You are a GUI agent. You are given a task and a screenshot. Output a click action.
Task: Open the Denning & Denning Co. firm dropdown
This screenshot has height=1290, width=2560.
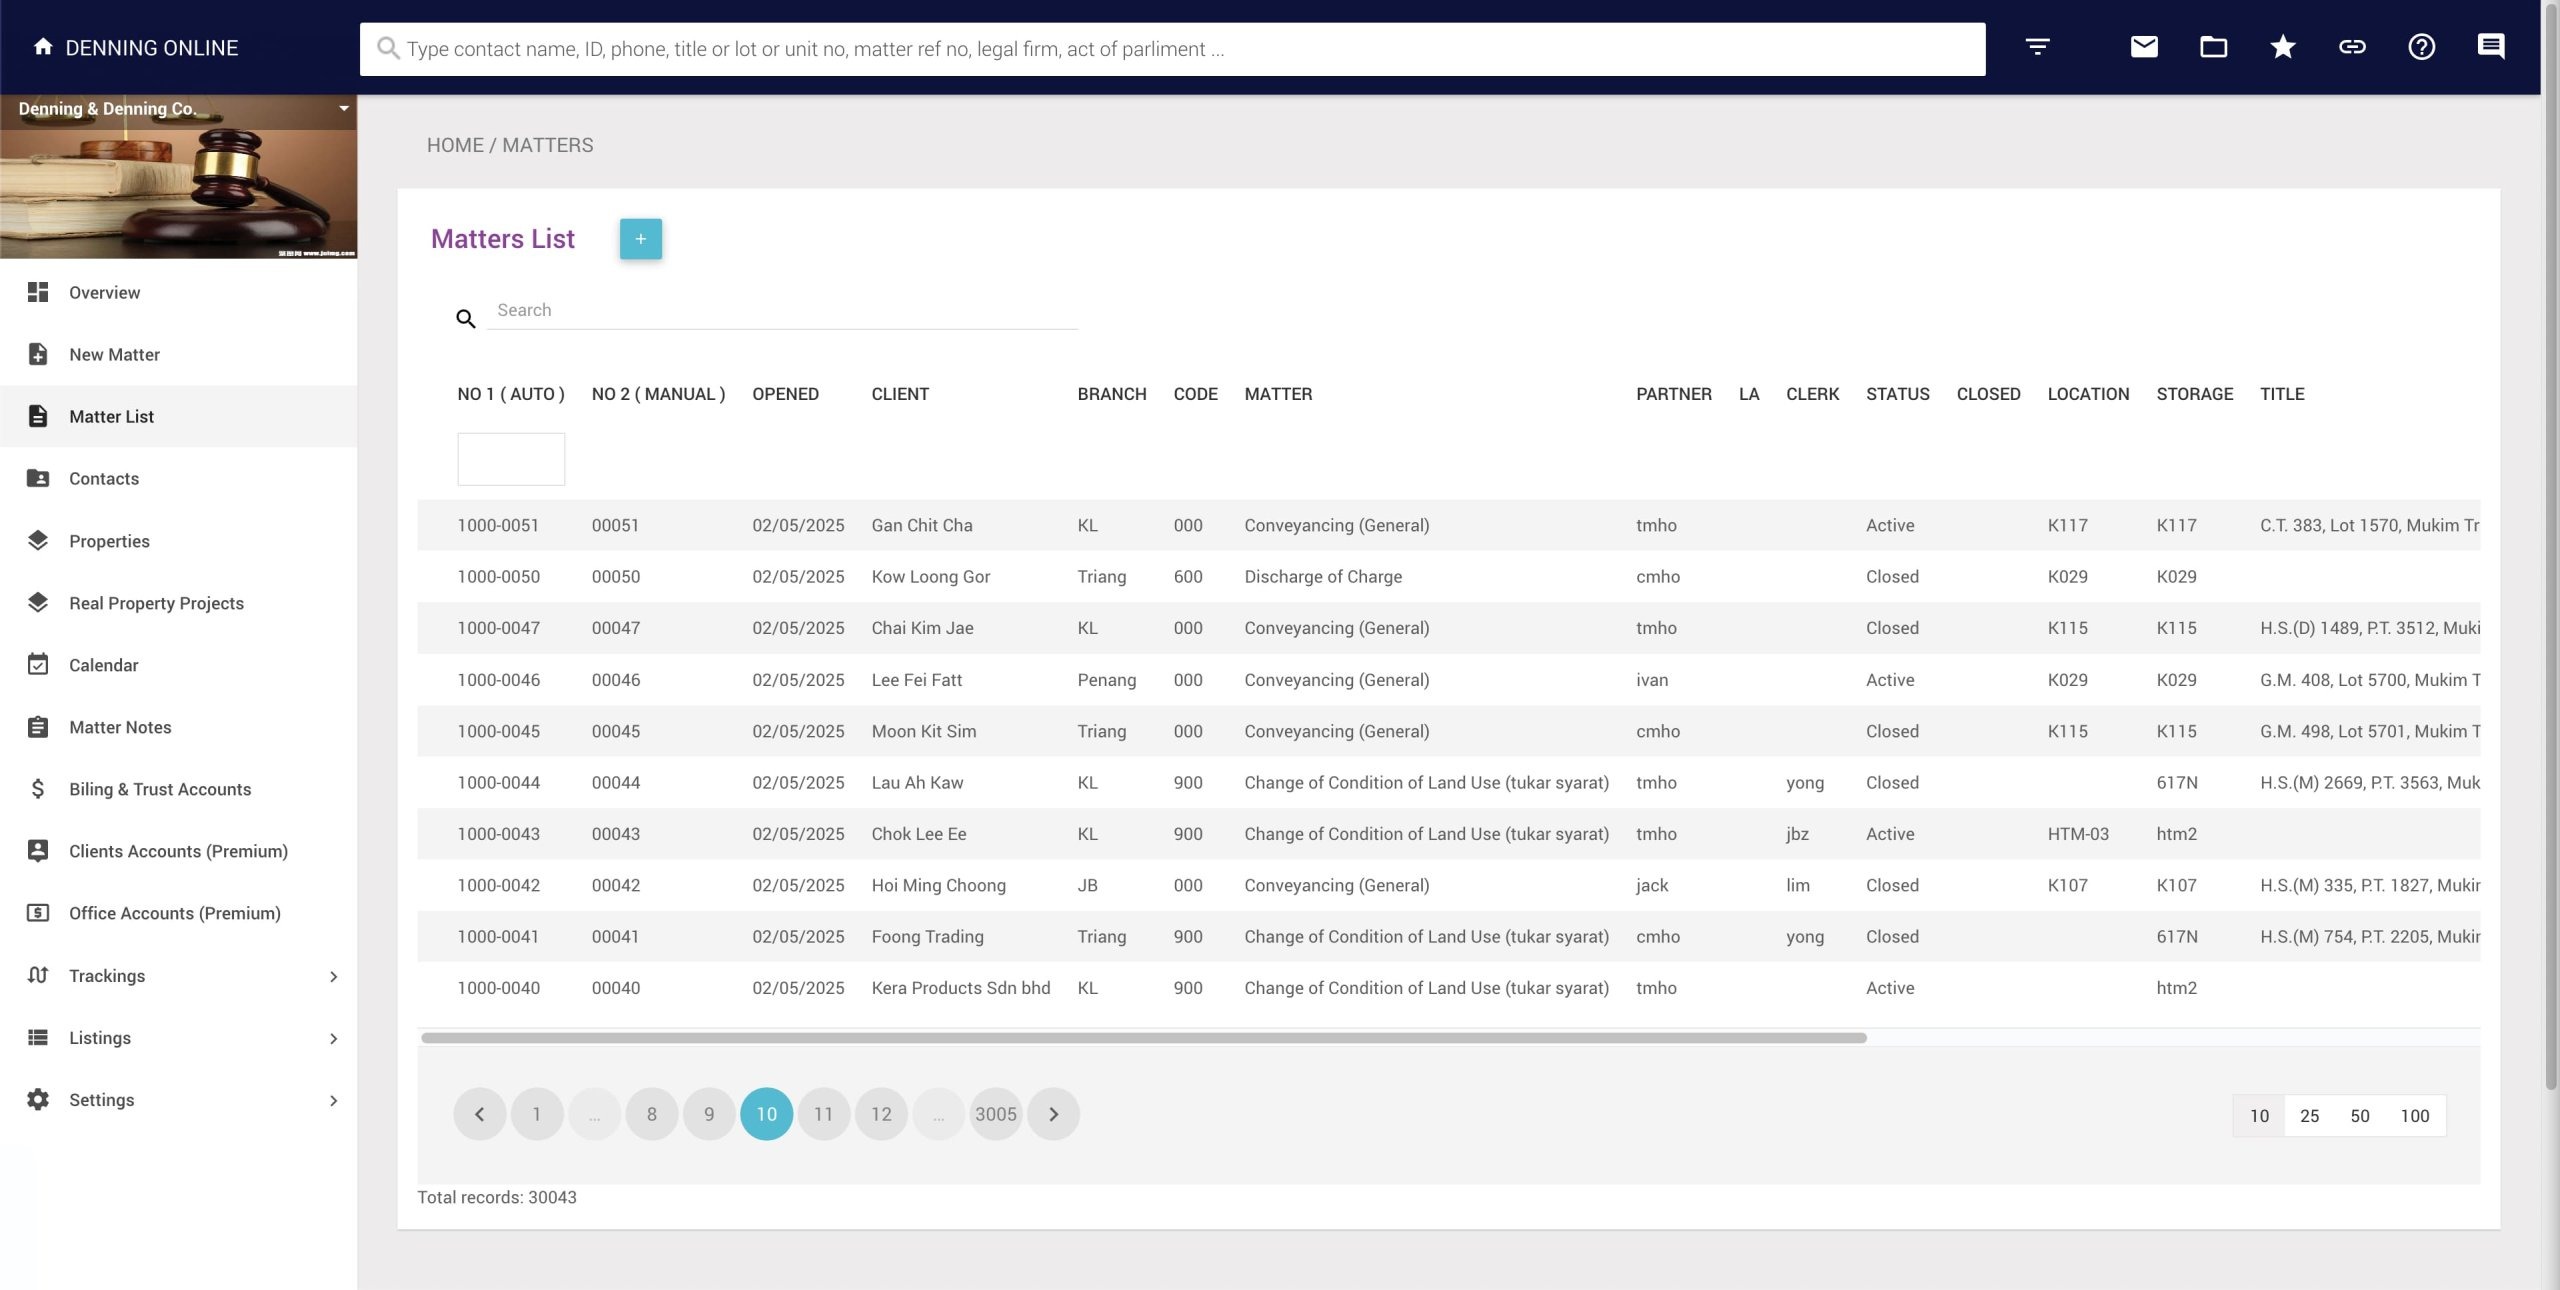point(343,108)
